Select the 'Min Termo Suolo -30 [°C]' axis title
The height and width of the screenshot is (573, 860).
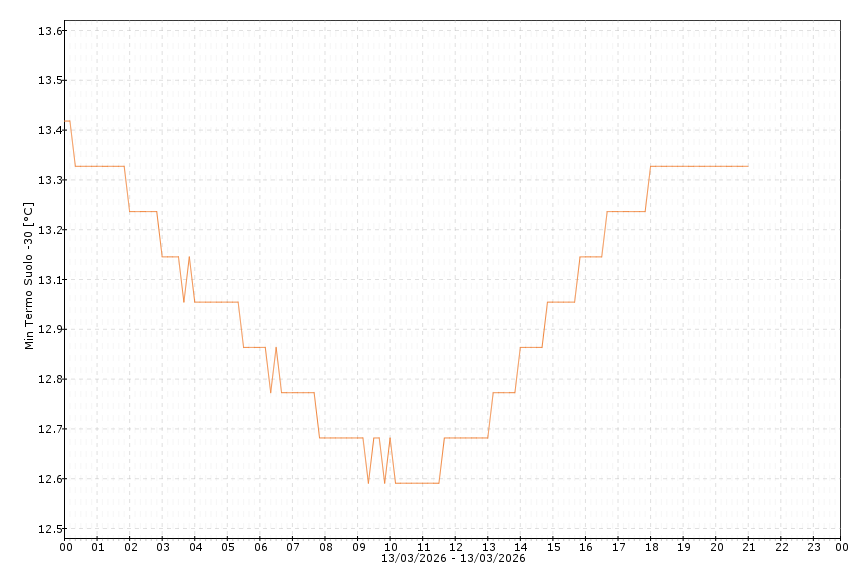29,276
